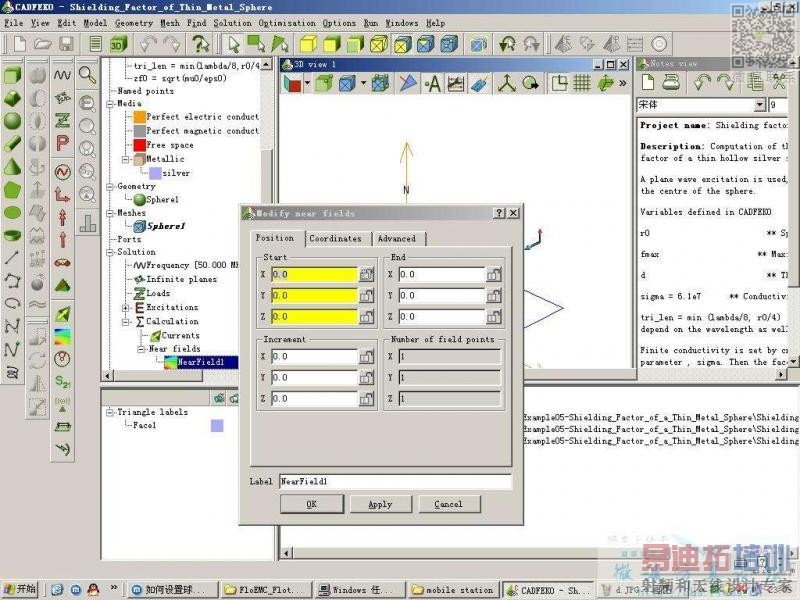The width and height of the screenshot is (800, 600).
Task: Collapse the Meshes tree node
Action: [110, 213]
